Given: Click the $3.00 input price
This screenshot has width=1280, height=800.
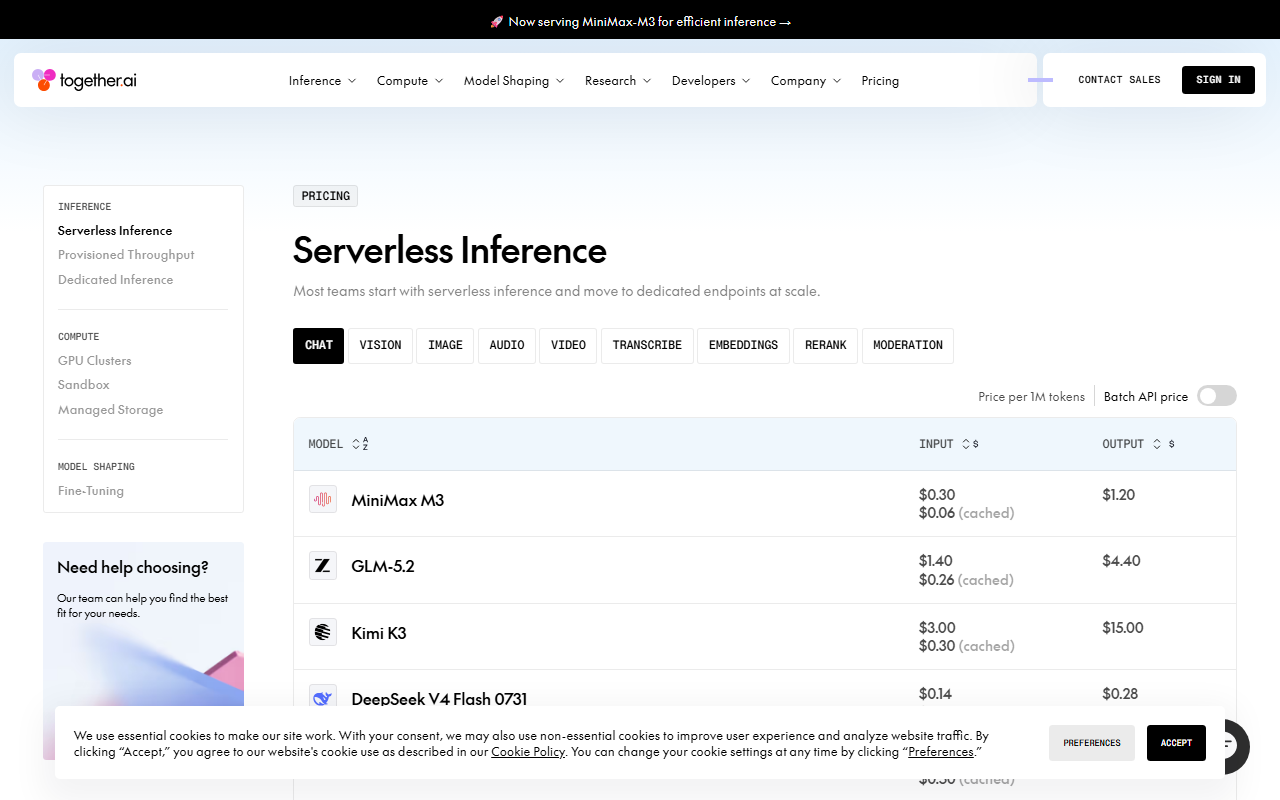Looking at the screenshot, I should pos(937,628).
